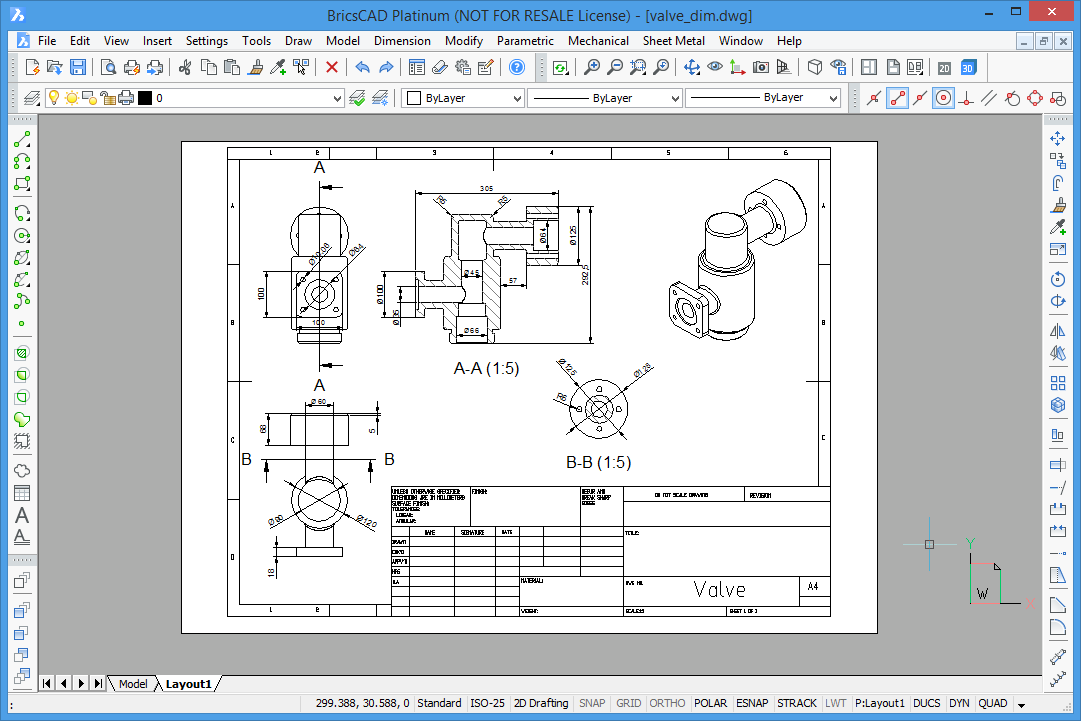Open the Help question mark icon
The height and width of the screenshot is (721, 1081).
(517, 67)
